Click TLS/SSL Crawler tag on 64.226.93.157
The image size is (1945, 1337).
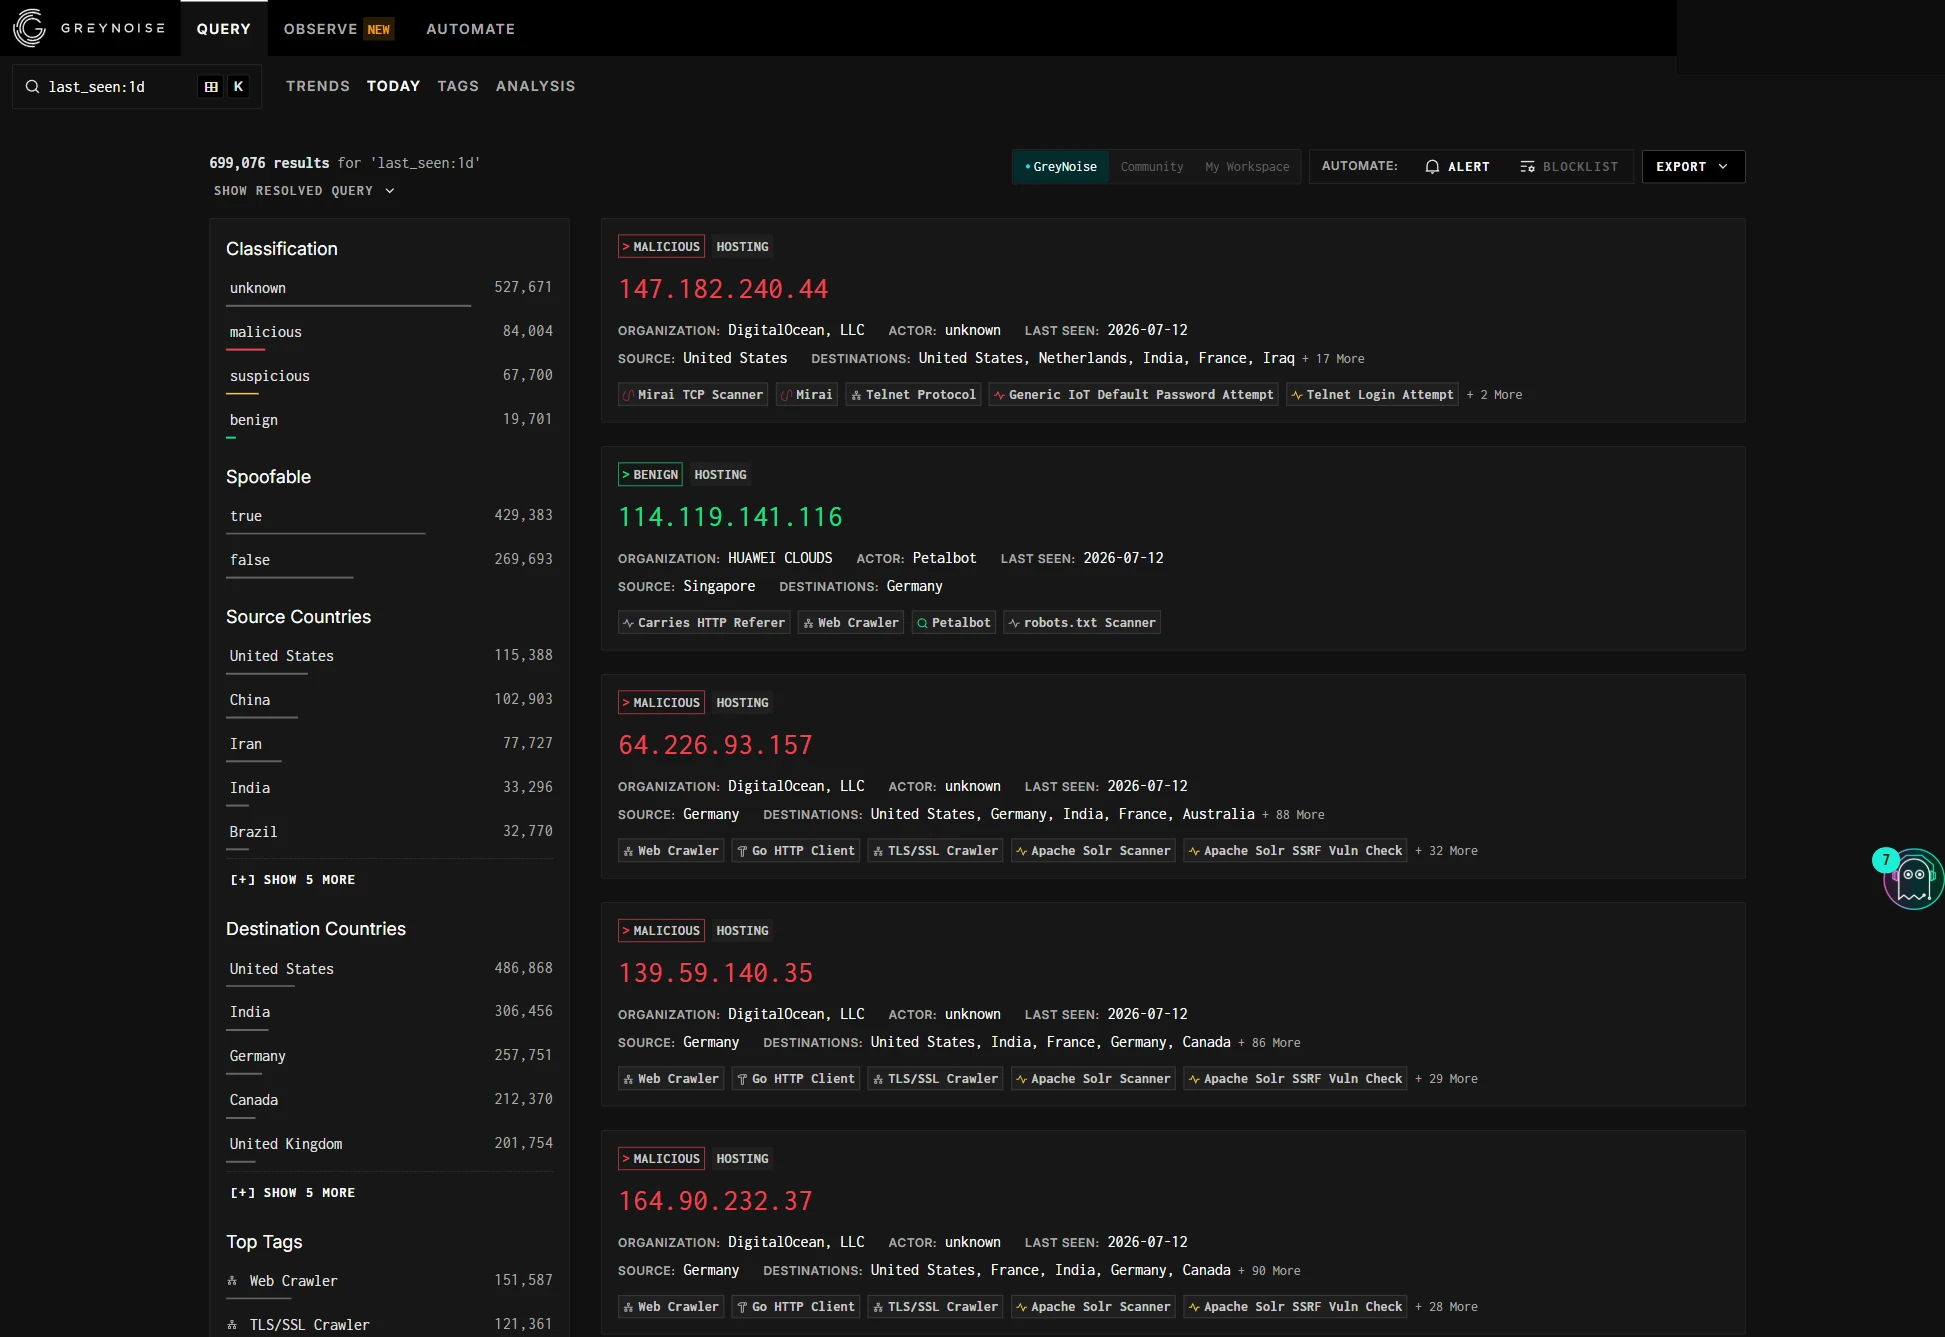pyautogui.click(x=935, y=851)
